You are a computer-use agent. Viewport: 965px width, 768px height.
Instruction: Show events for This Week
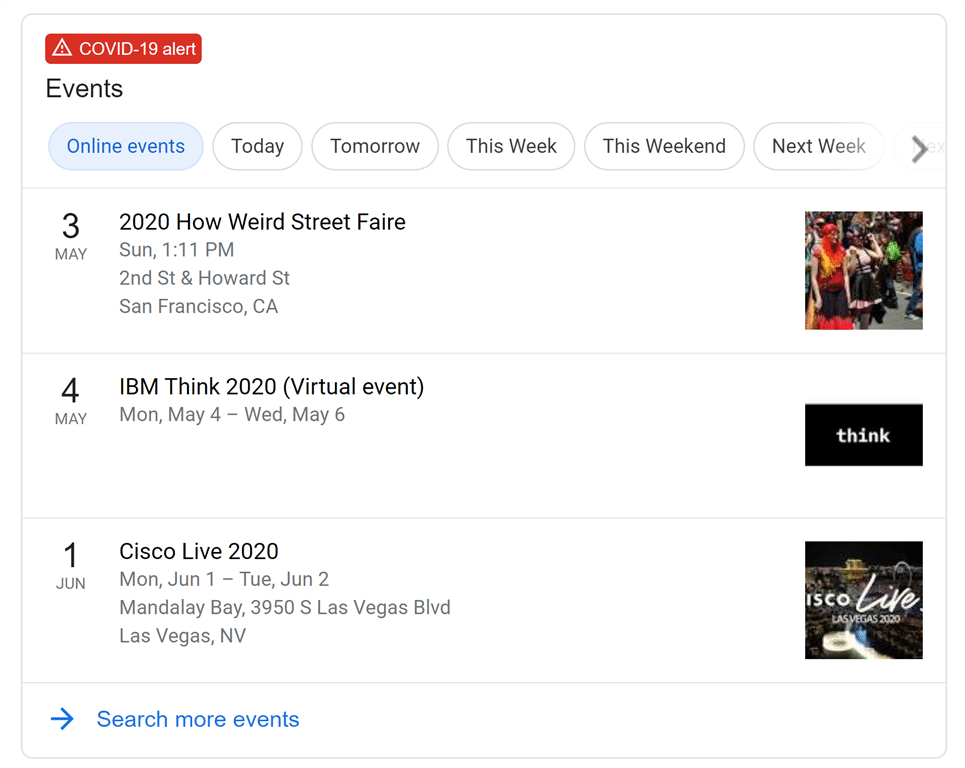point(511,146)
